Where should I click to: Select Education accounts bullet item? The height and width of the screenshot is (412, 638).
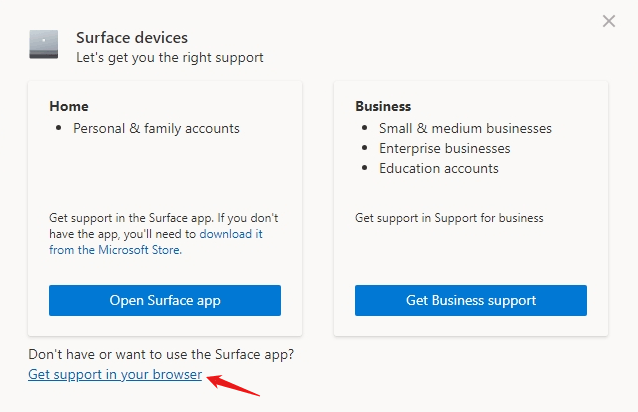coord(439,168)
